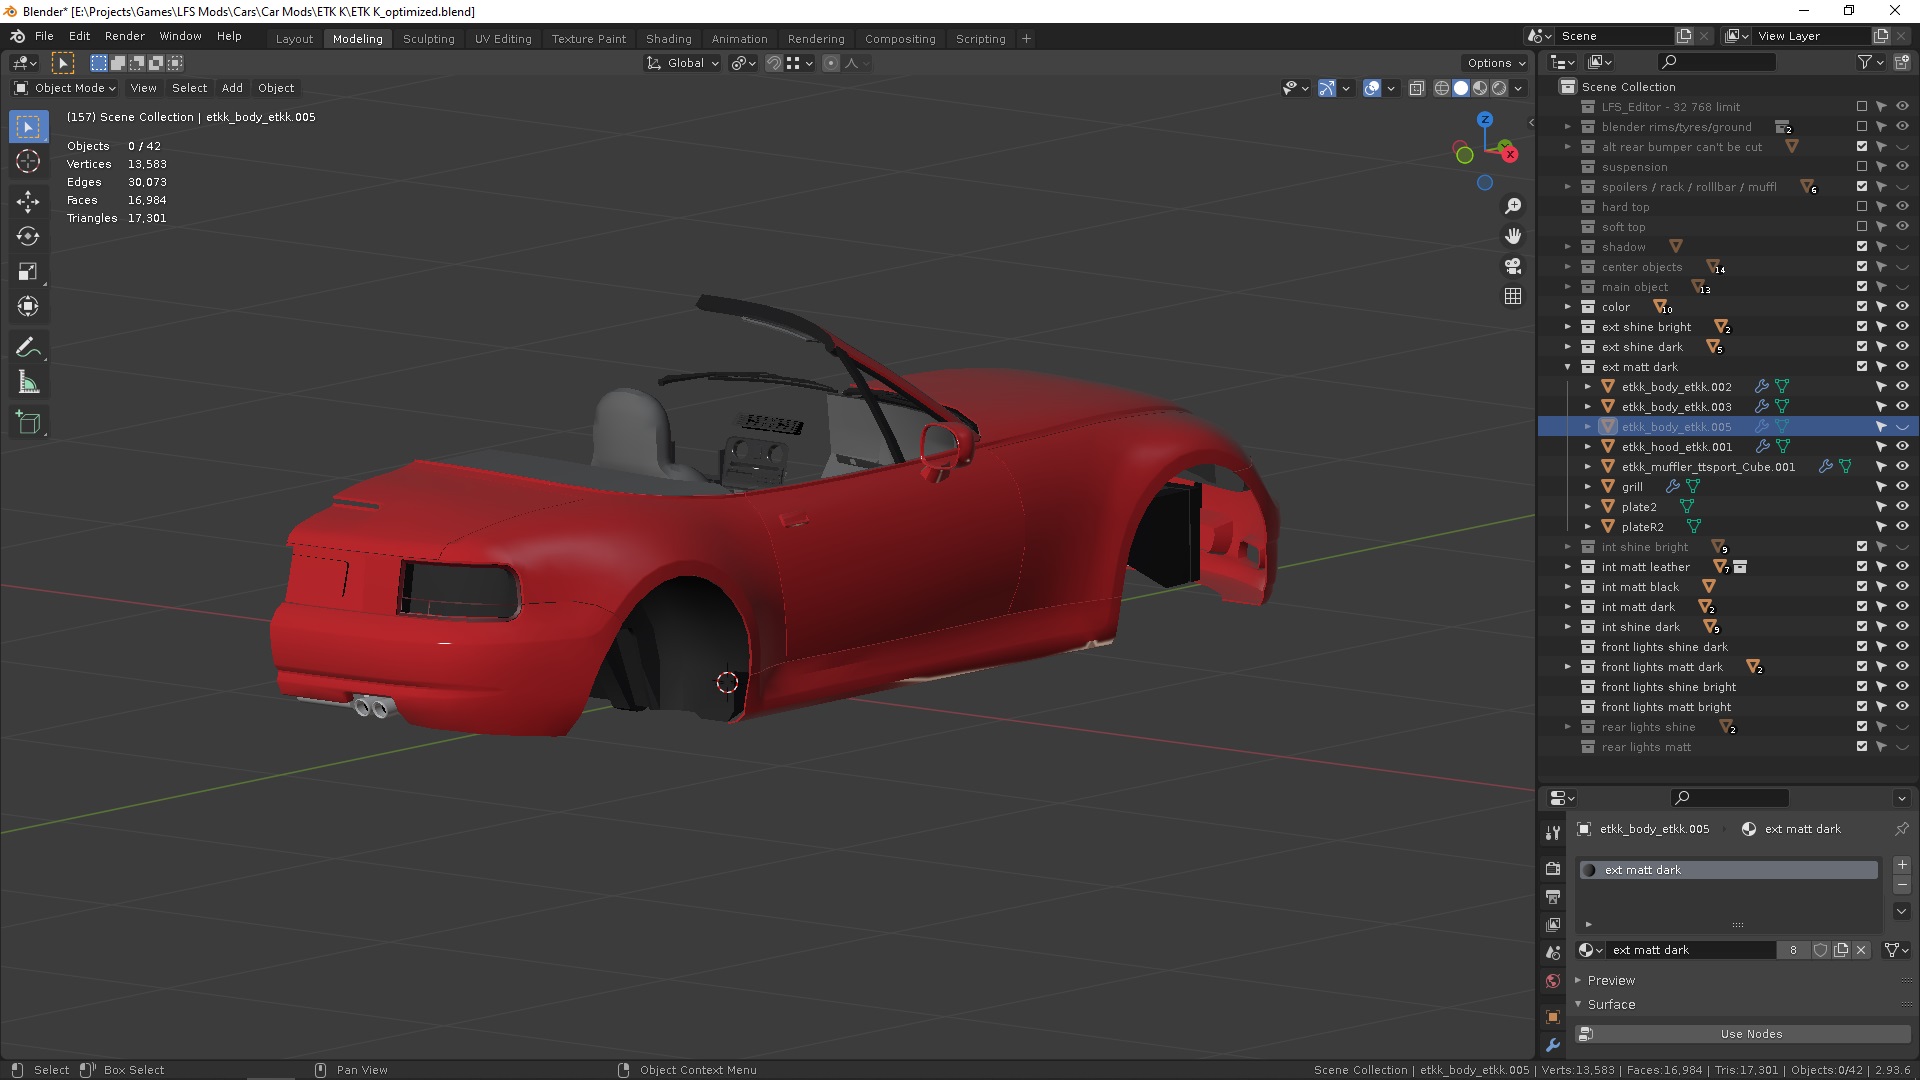Screen dimensions: 1920x1080
Task: Switch to the Sculpting workspace tab
Action: tap(428, 39)
